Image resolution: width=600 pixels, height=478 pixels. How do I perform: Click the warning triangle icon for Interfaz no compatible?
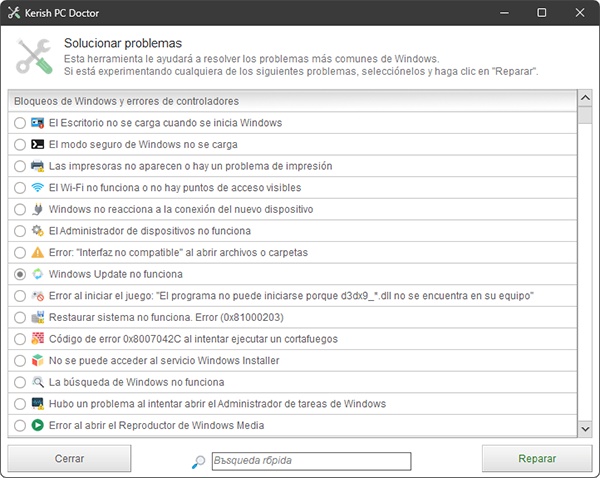point(38,253)
